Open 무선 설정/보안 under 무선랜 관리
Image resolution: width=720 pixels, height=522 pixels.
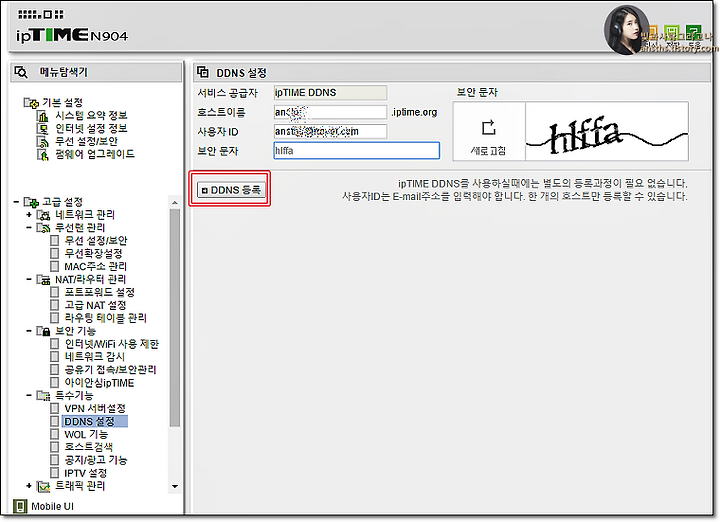click(x=96, y=240)
